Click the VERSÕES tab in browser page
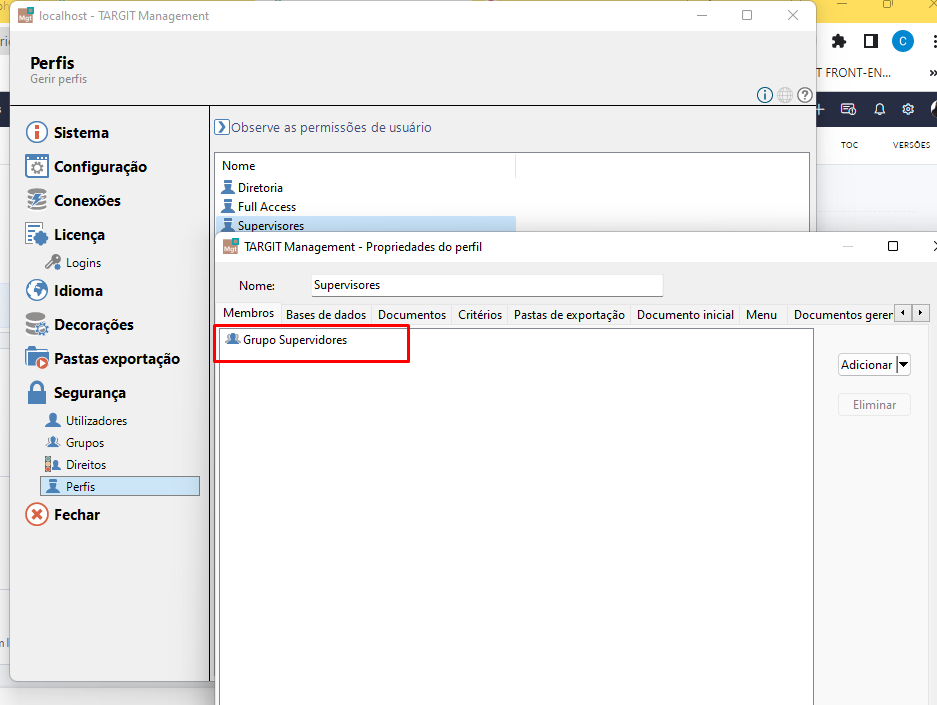 point(911,145)
